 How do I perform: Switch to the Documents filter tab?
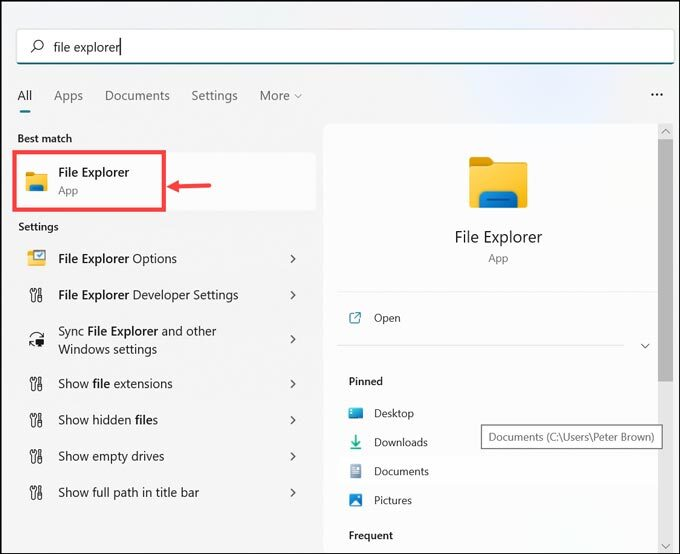(137, 95)
